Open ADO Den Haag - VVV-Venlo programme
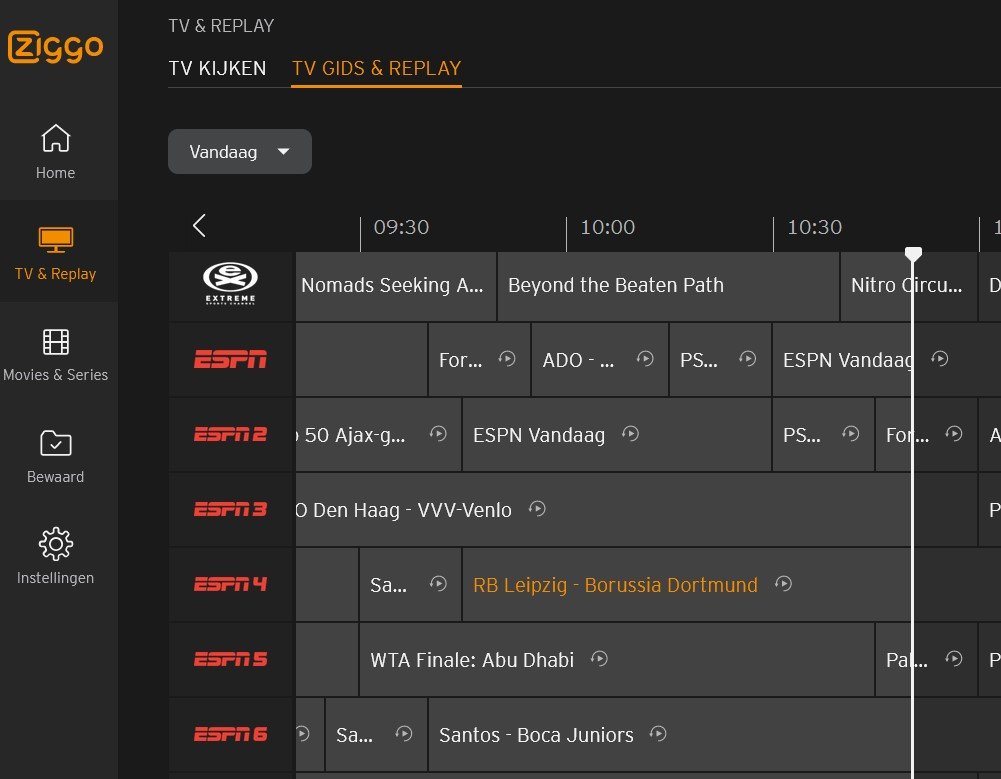The height and width of the screenshot is (779, 1001). point(636,510)
